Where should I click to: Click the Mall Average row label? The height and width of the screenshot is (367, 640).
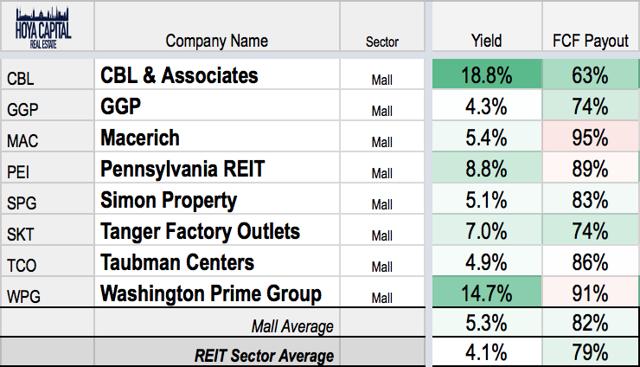point(292,326)
